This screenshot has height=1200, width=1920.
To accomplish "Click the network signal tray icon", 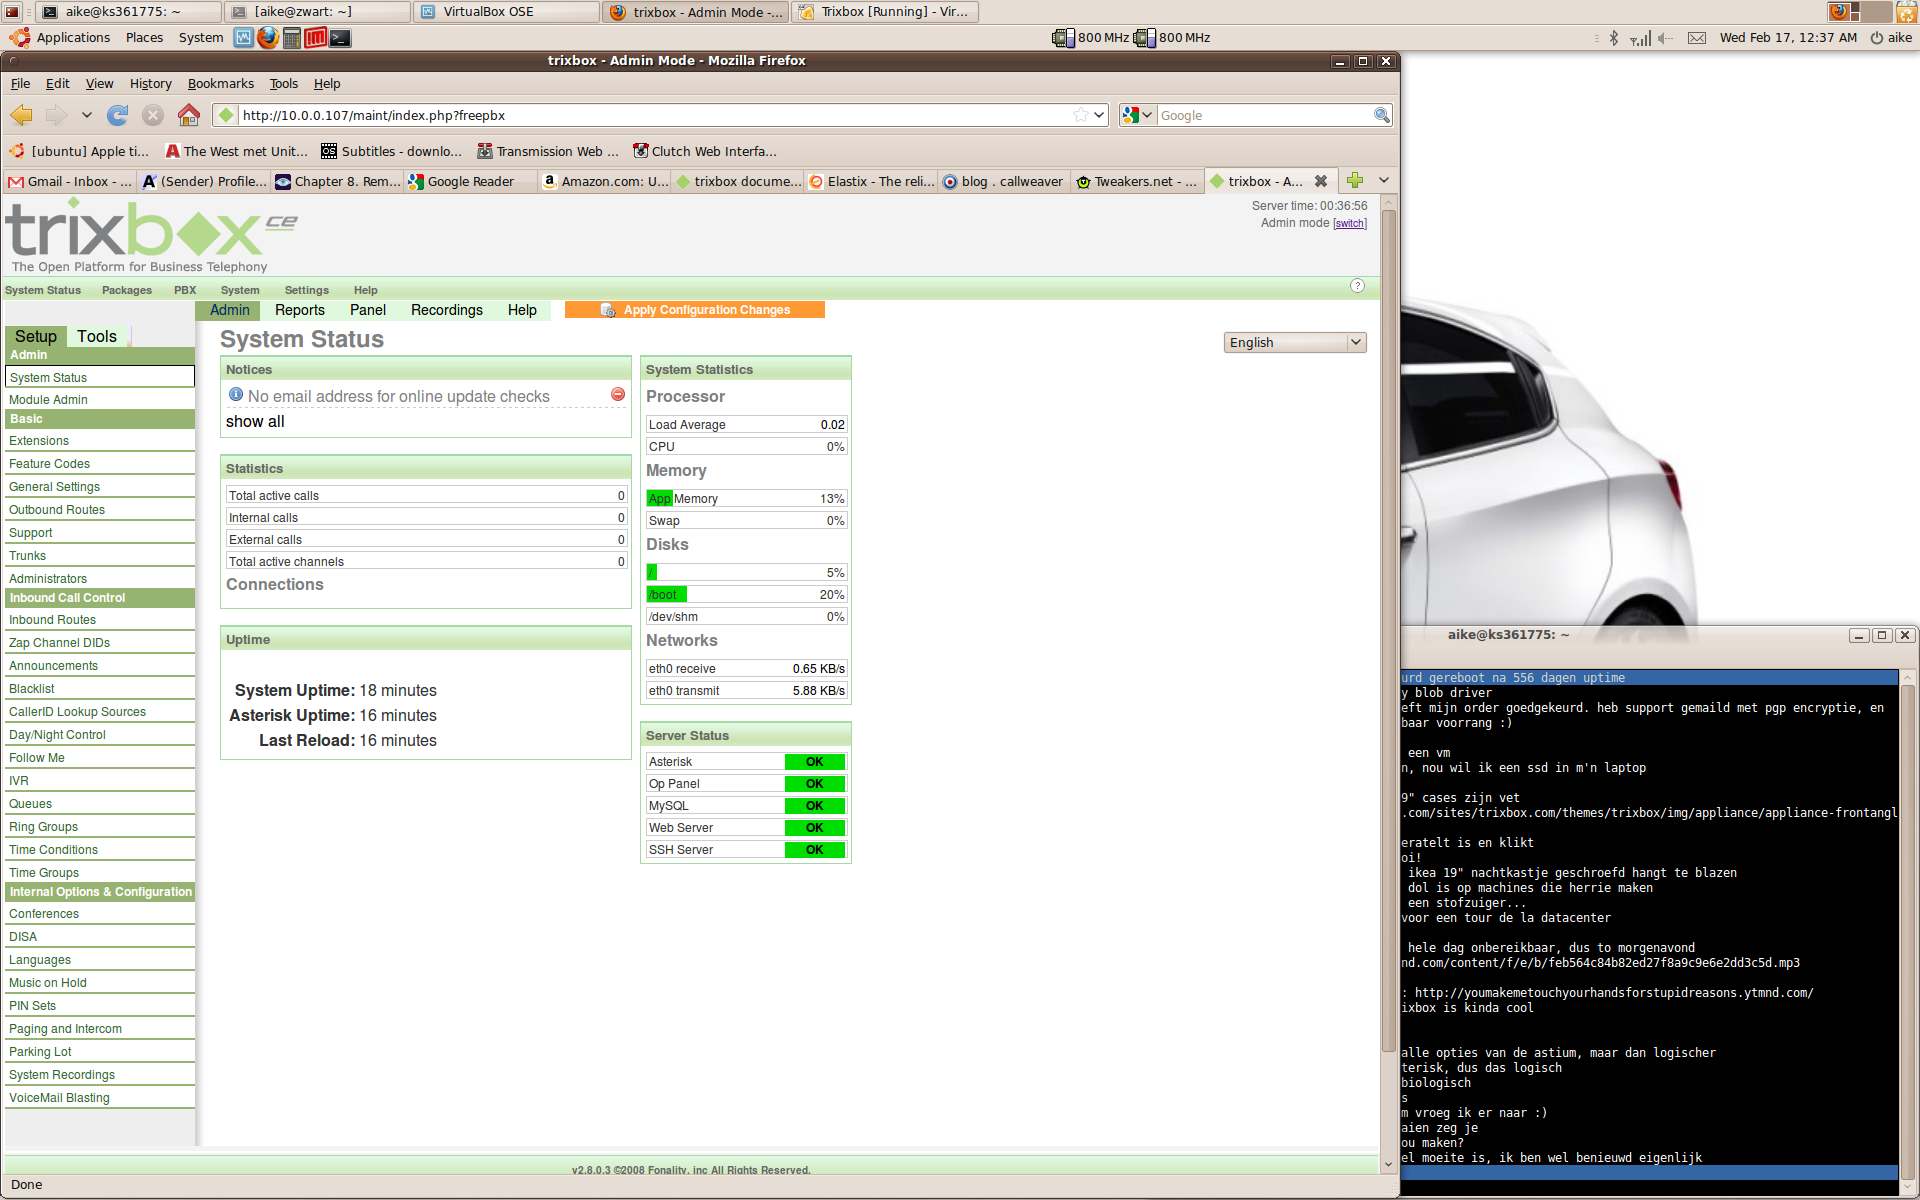I will [x=1640, y=38].
